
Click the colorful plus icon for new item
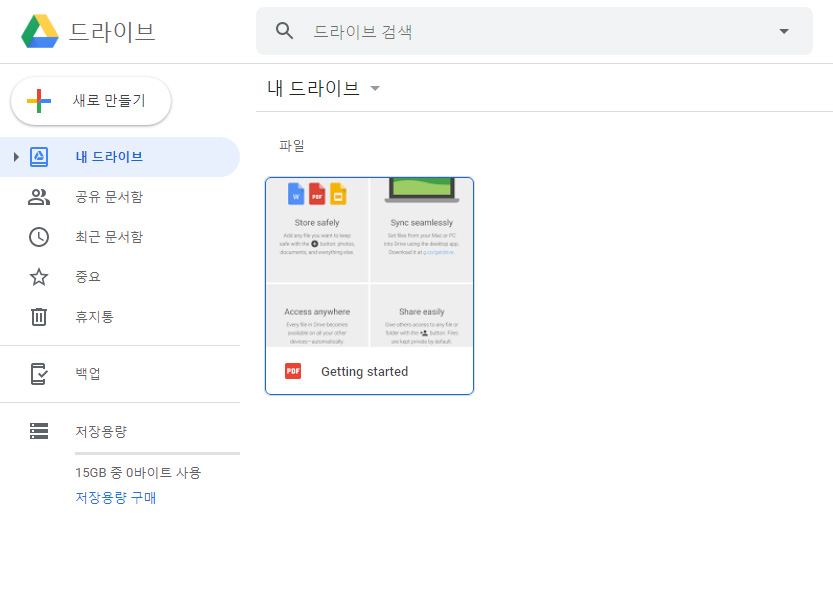[x=39, y=101]
